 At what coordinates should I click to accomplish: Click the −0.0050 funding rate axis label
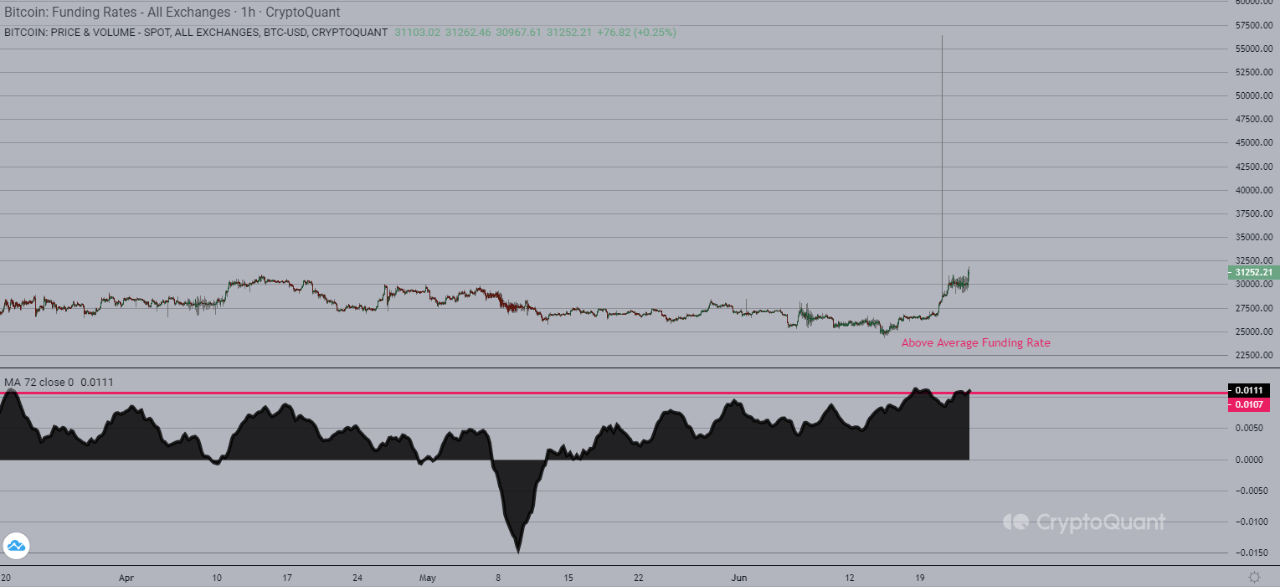pos(1251,491)
